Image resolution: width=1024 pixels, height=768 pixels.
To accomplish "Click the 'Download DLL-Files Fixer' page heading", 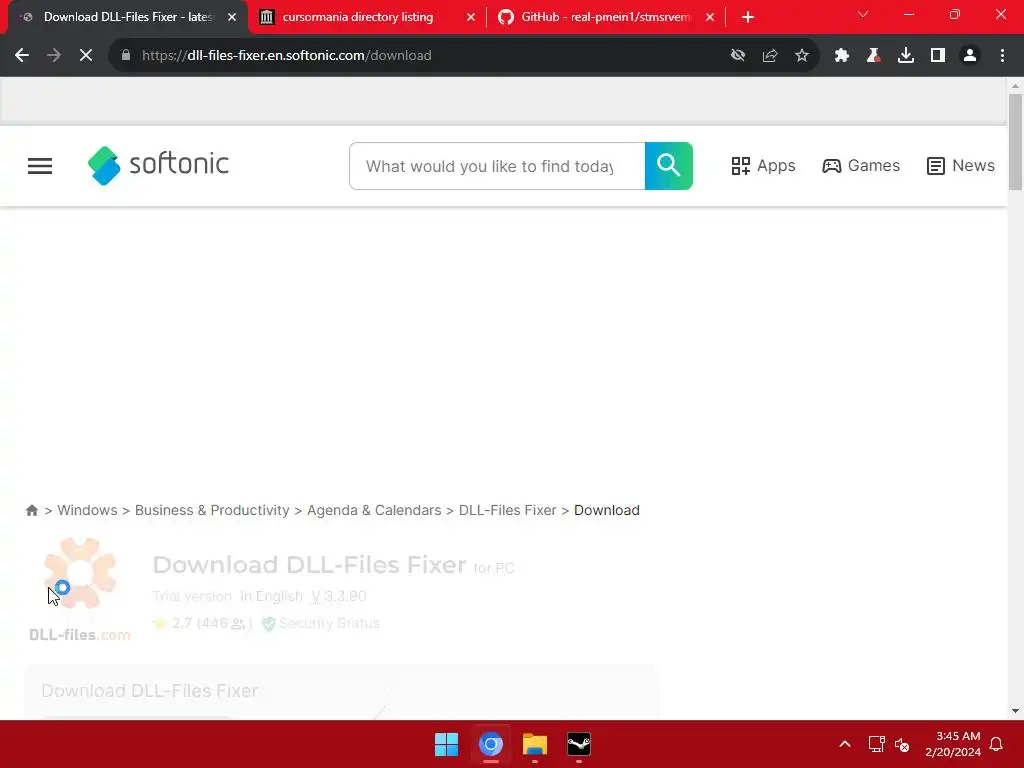I will tap(310, 564).
